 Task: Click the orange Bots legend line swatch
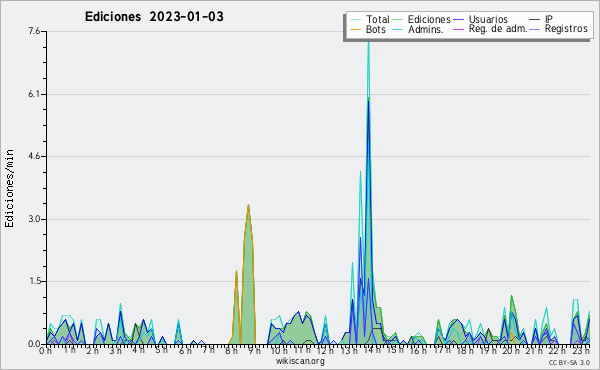[355, 29]
